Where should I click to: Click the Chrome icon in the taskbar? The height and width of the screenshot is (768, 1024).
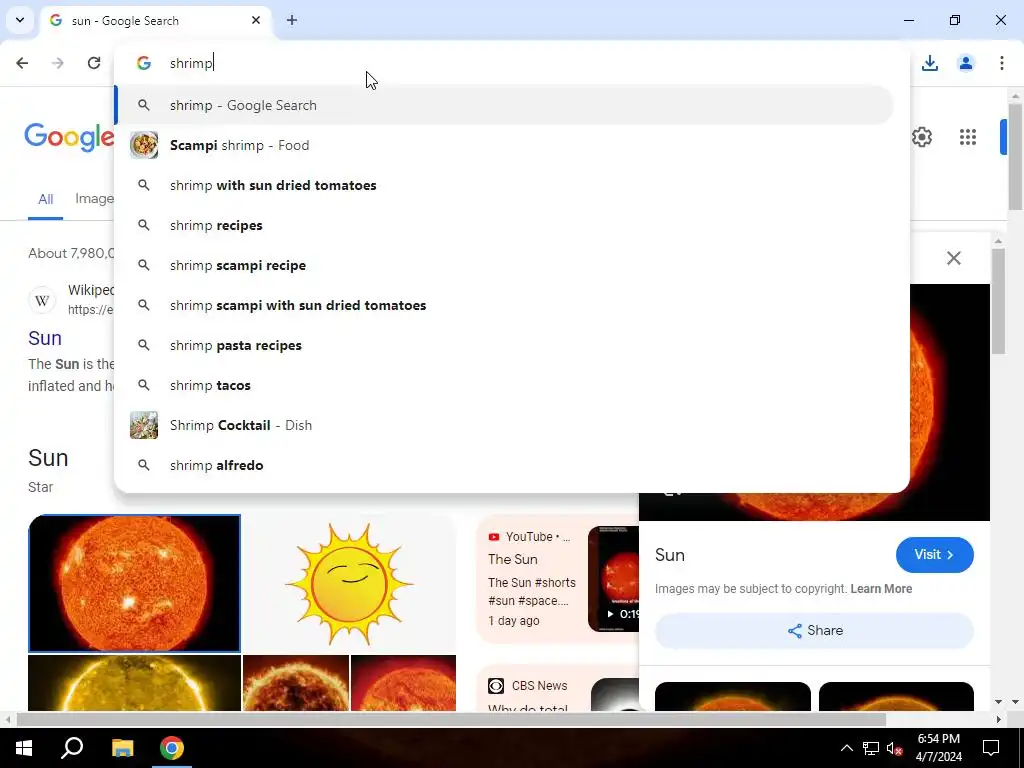point(172,748)
